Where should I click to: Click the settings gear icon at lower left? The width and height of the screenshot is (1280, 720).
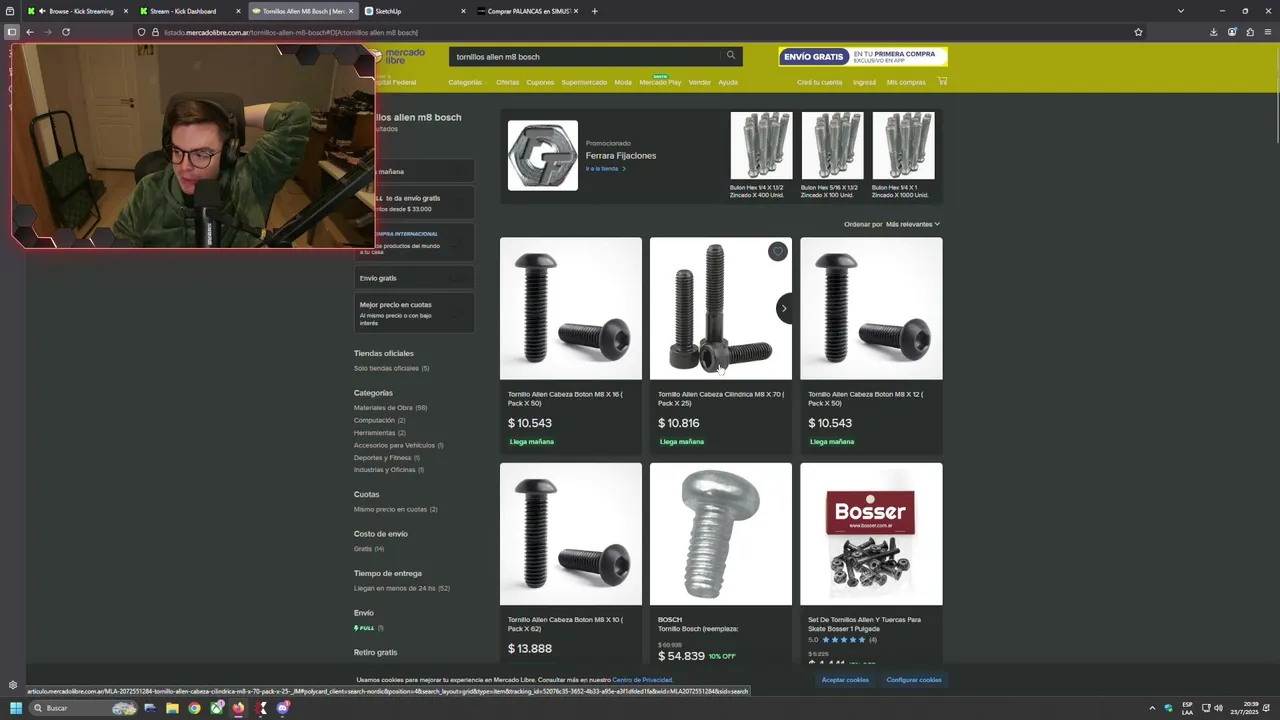pos(12,685)
